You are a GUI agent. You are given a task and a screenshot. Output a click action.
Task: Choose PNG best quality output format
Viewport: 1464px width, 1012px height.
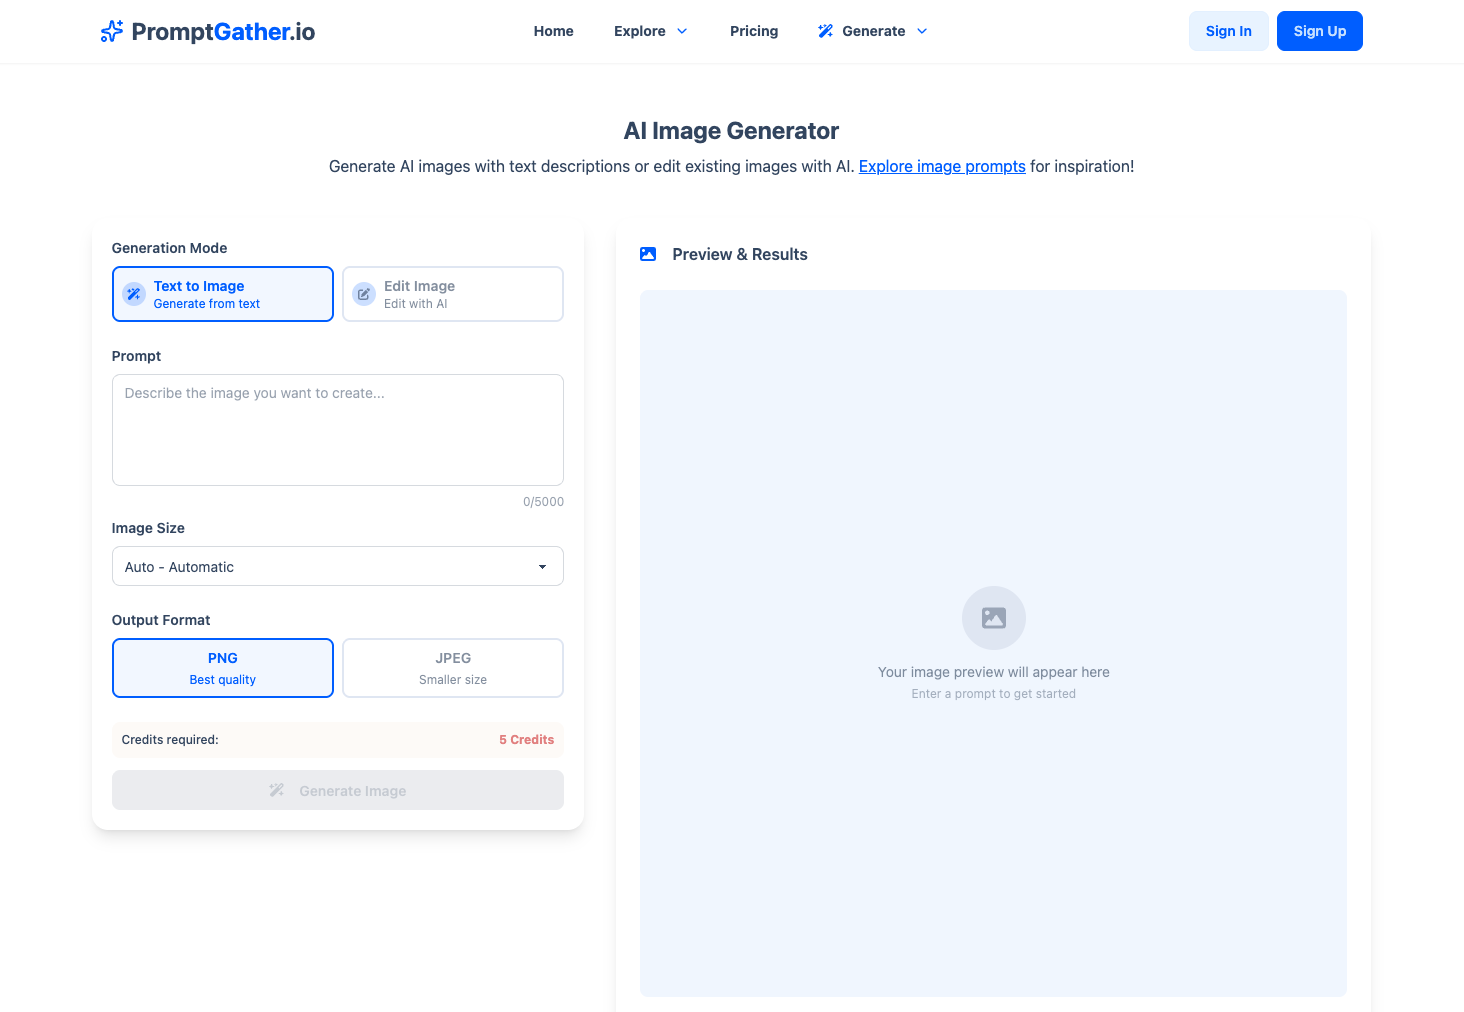coord(222,668)
